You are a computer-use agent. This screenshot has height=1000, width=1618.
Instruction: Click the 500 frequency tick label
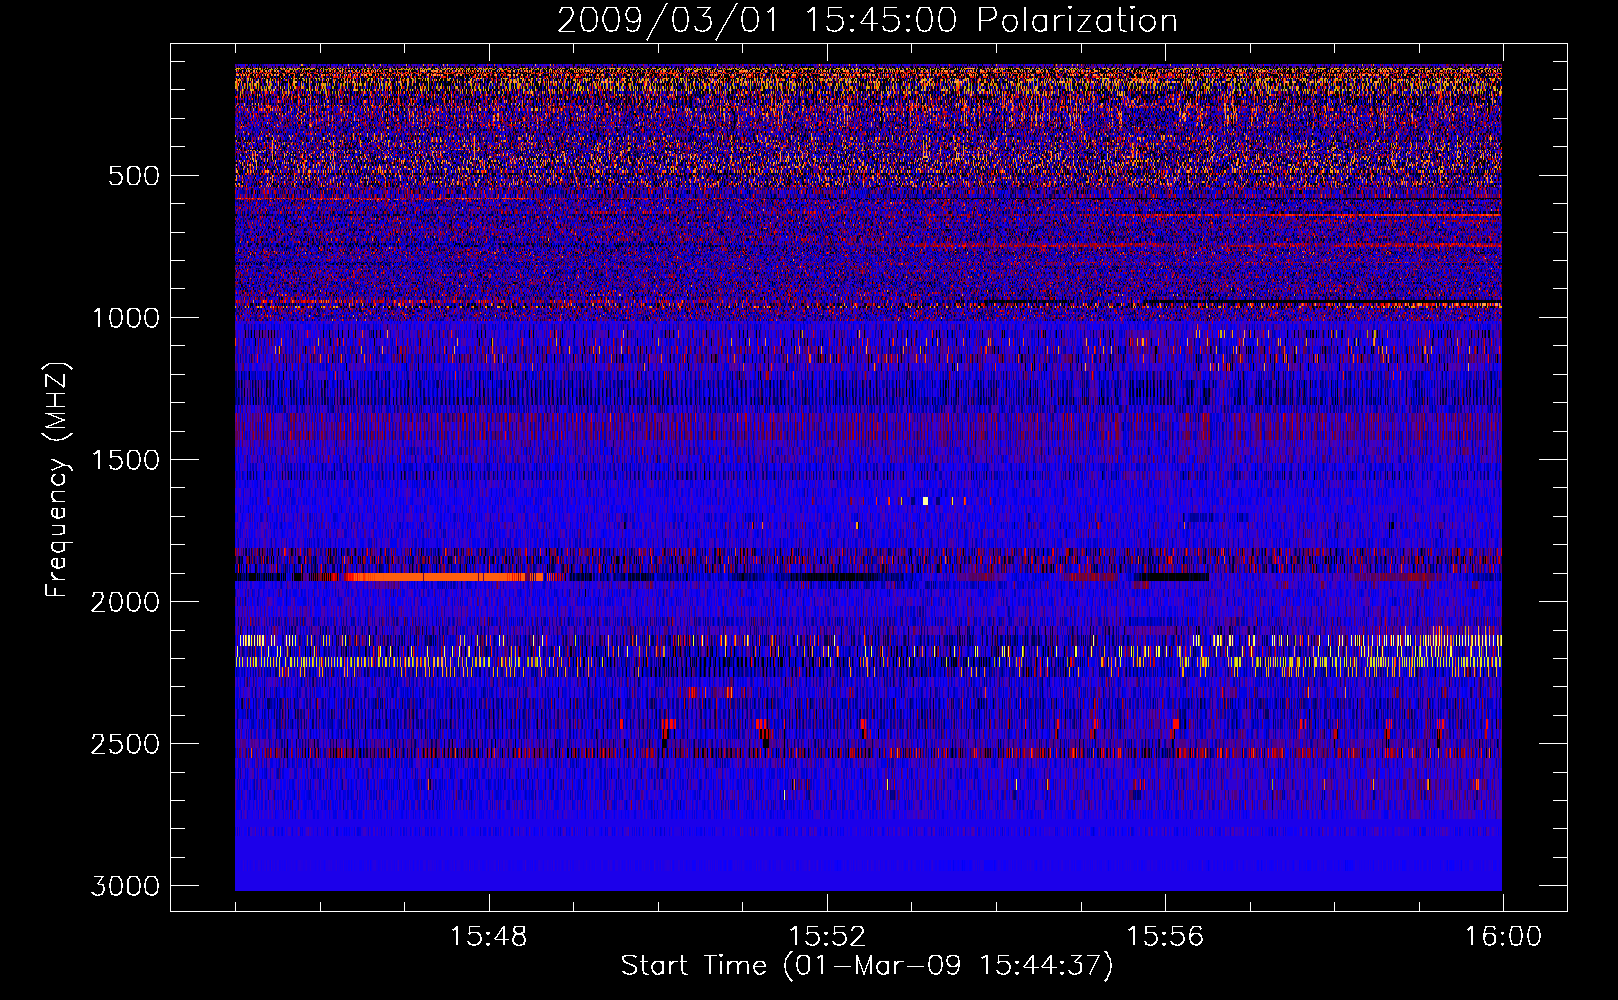[x=134, y=176]
